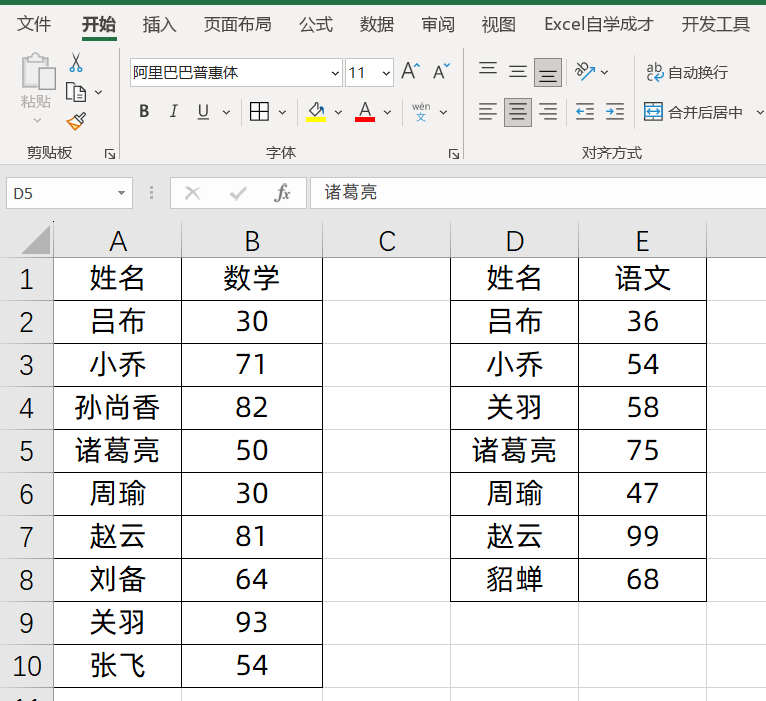Decrease the indent
The width and height of the screenshot is (766, 701).
pos(585,112)
